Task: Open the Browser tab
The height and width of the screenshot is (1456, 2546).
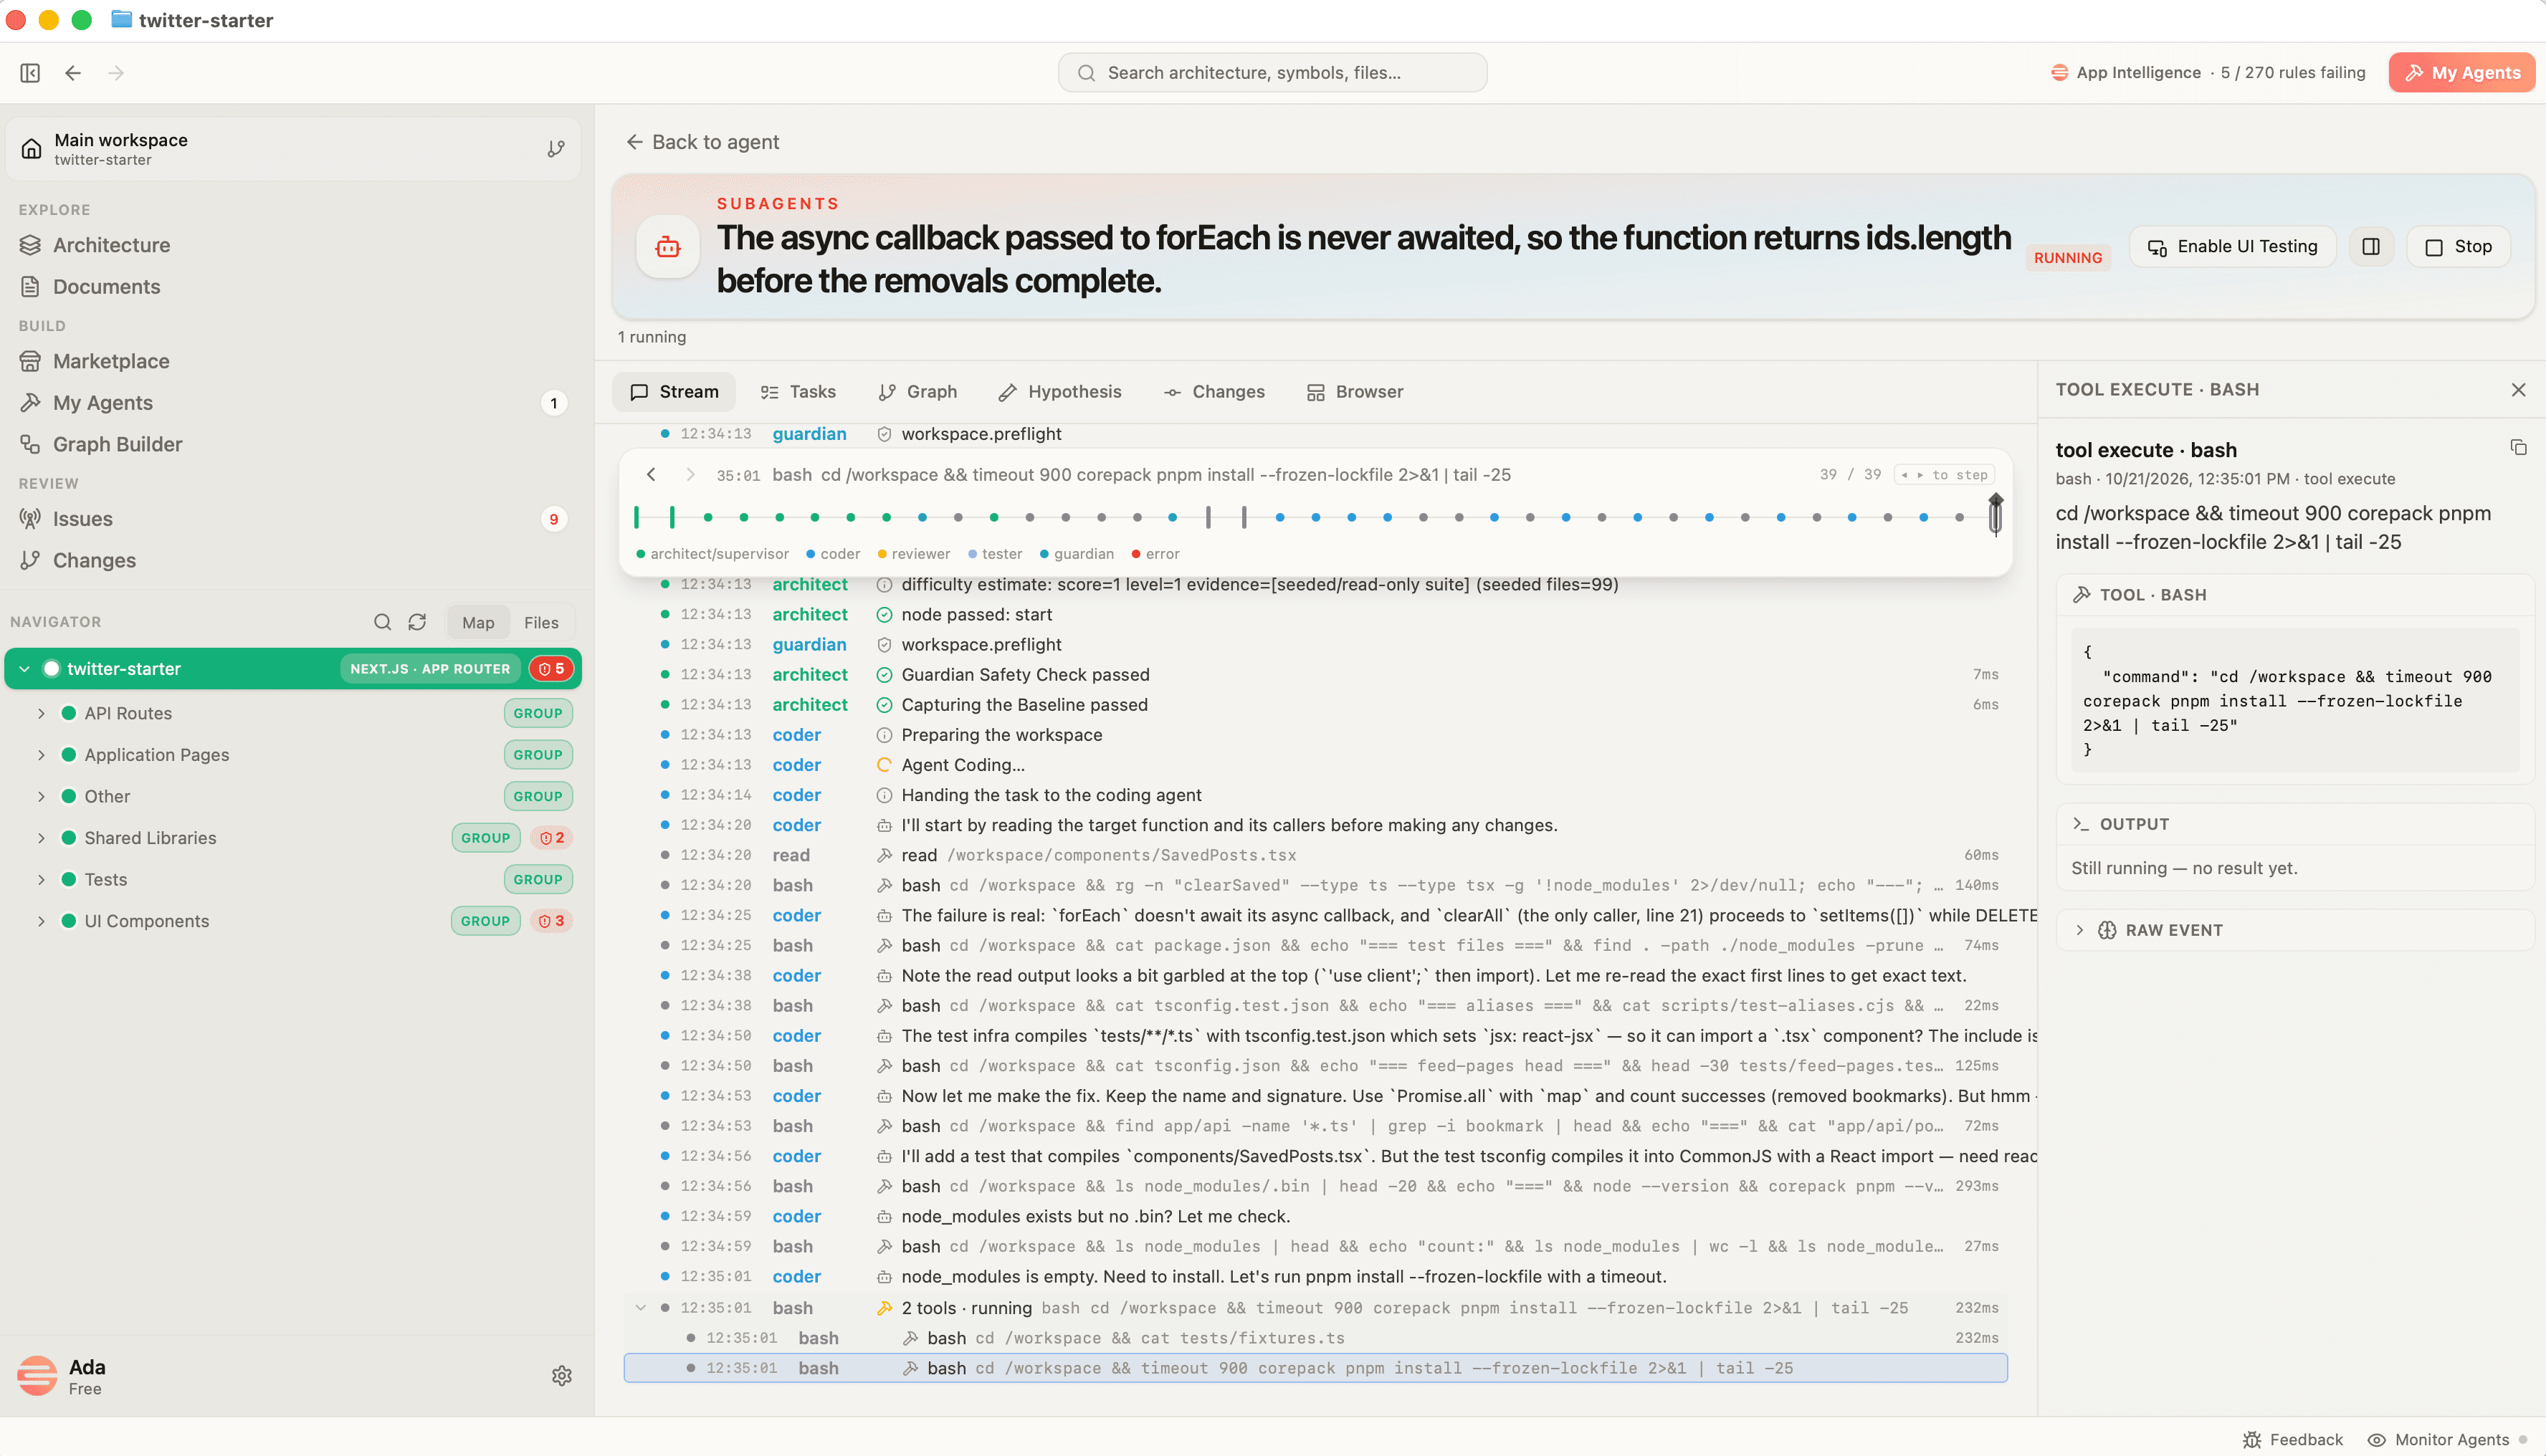Action: click(x=1355, y=392)
